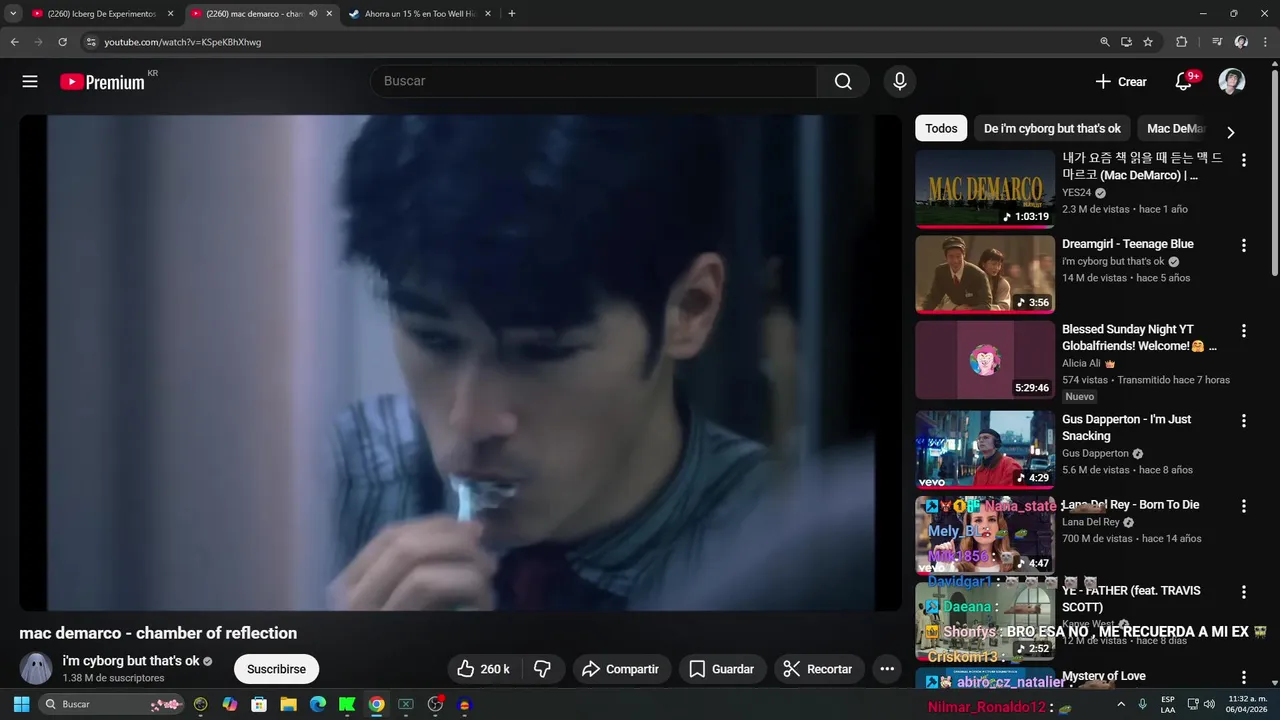Start voice search with the microphone icon

point(900,81)
